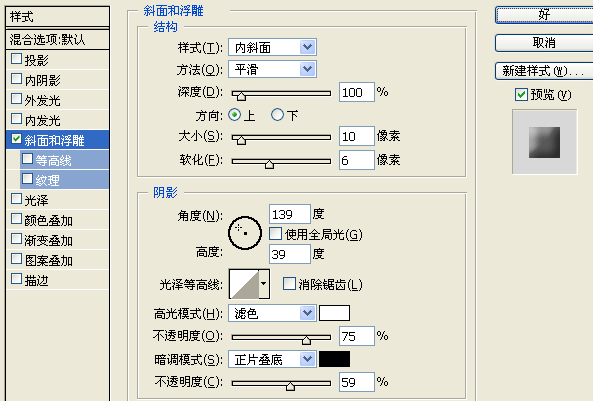Viewport: 593px width, 401px height.
Task: Click the white highlight color swatch
Action: point(334,313)
